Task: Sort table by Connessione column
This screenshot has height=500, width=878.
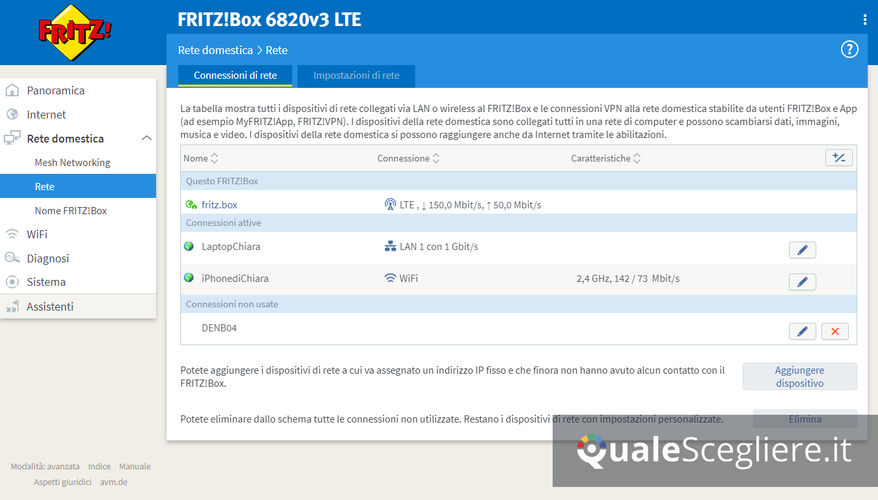Action: coord(408,158)
